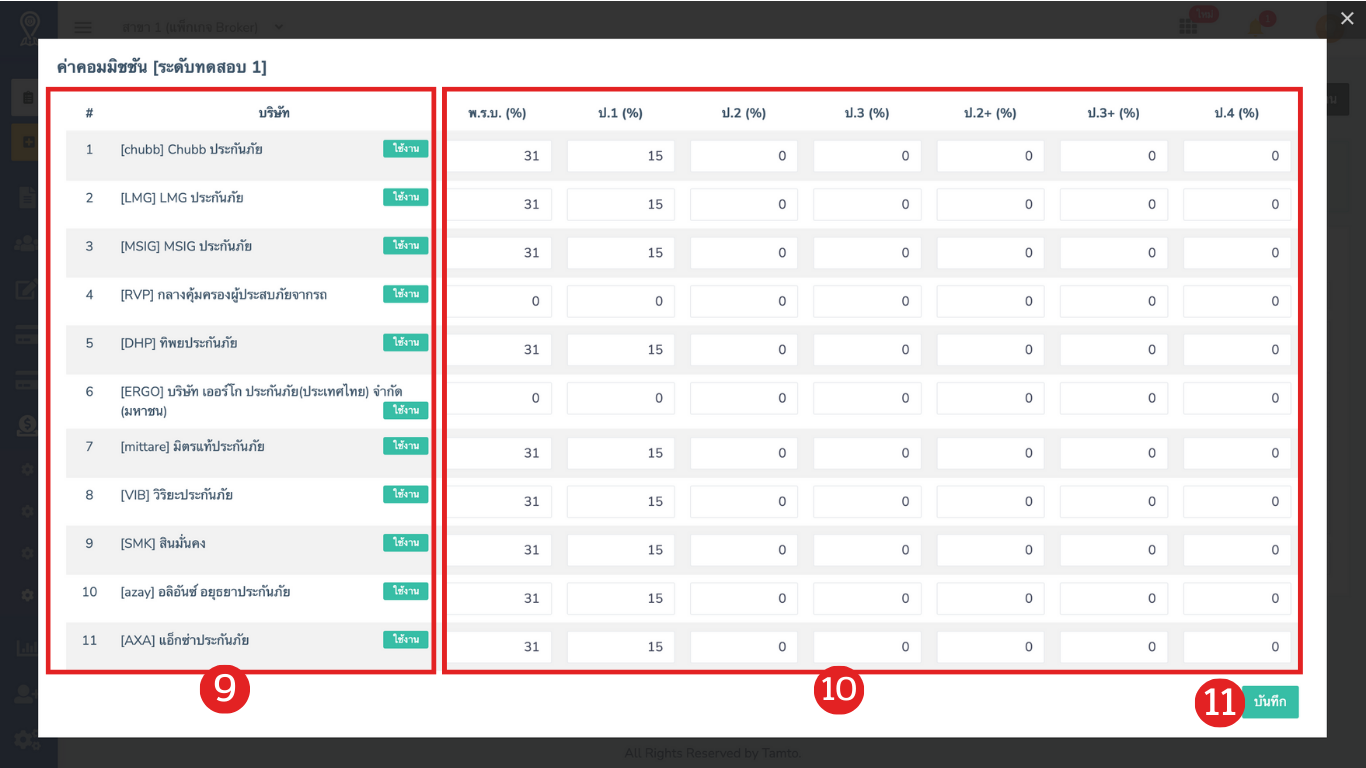Screen dimensions: 1366x768
Task: Toggle the ใช้งาน badge for SMK สินมั่นคง
Action: pos(406,542)
